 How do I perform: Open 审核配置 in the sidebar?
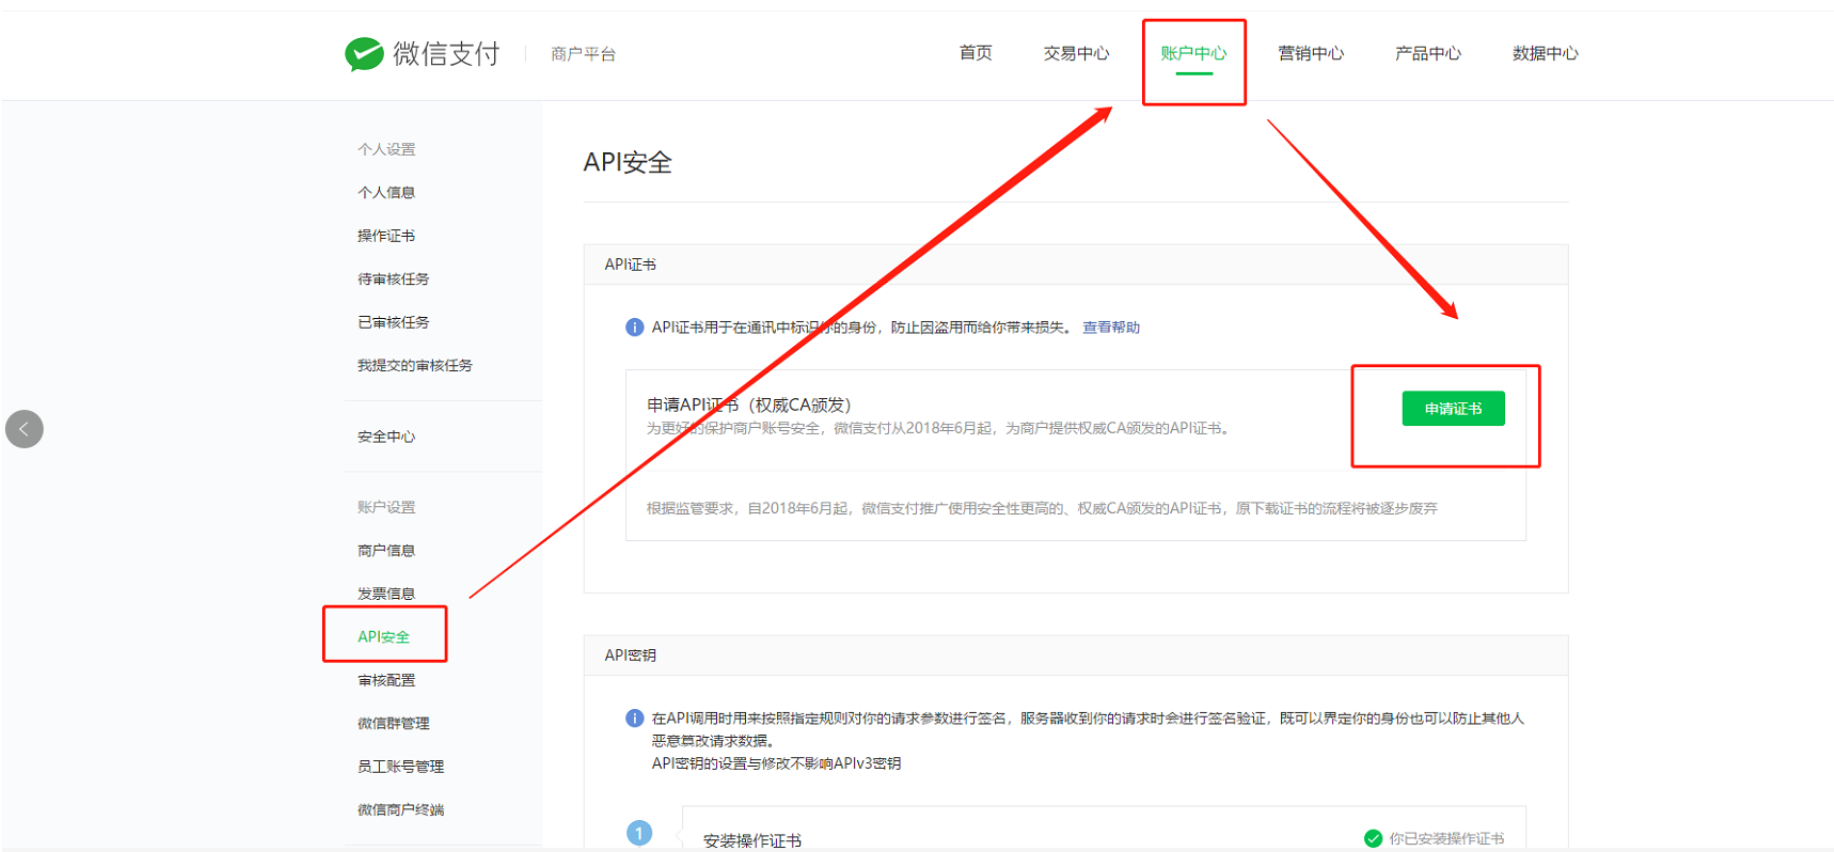coord(386,680)
